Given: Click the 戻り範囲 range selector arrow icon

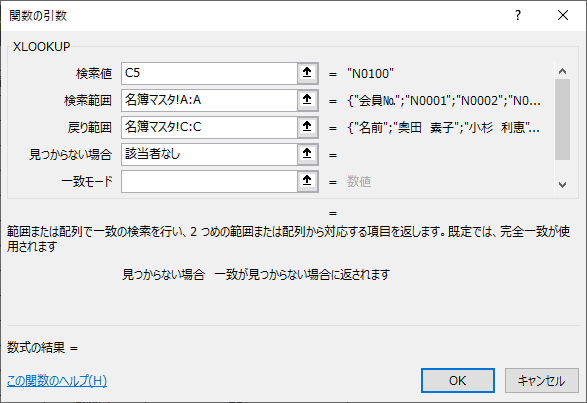Looking at the screenshot, I should pos(307,127).
